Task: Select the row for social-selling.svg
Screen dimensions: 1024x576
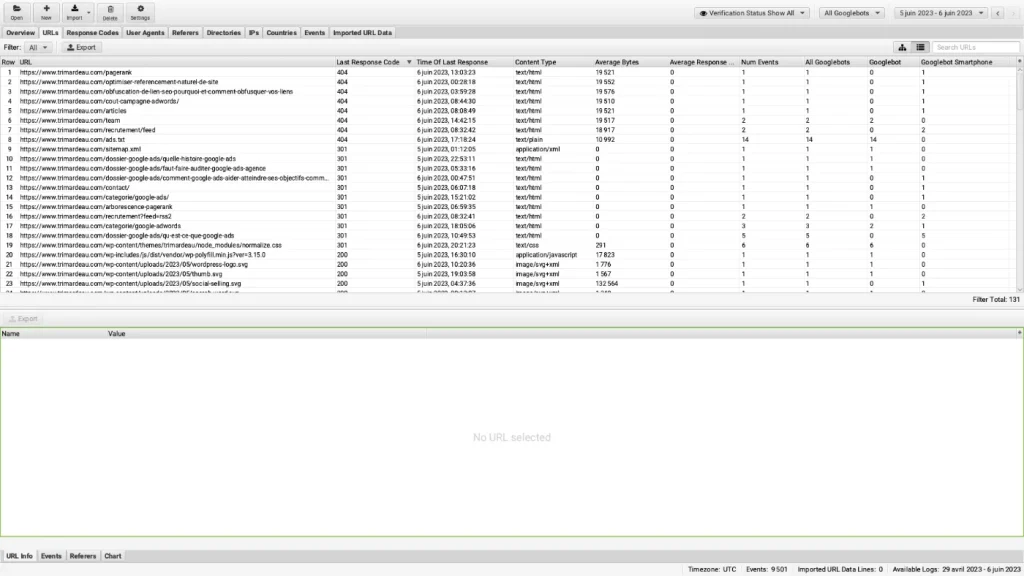Action: (509, 284)
